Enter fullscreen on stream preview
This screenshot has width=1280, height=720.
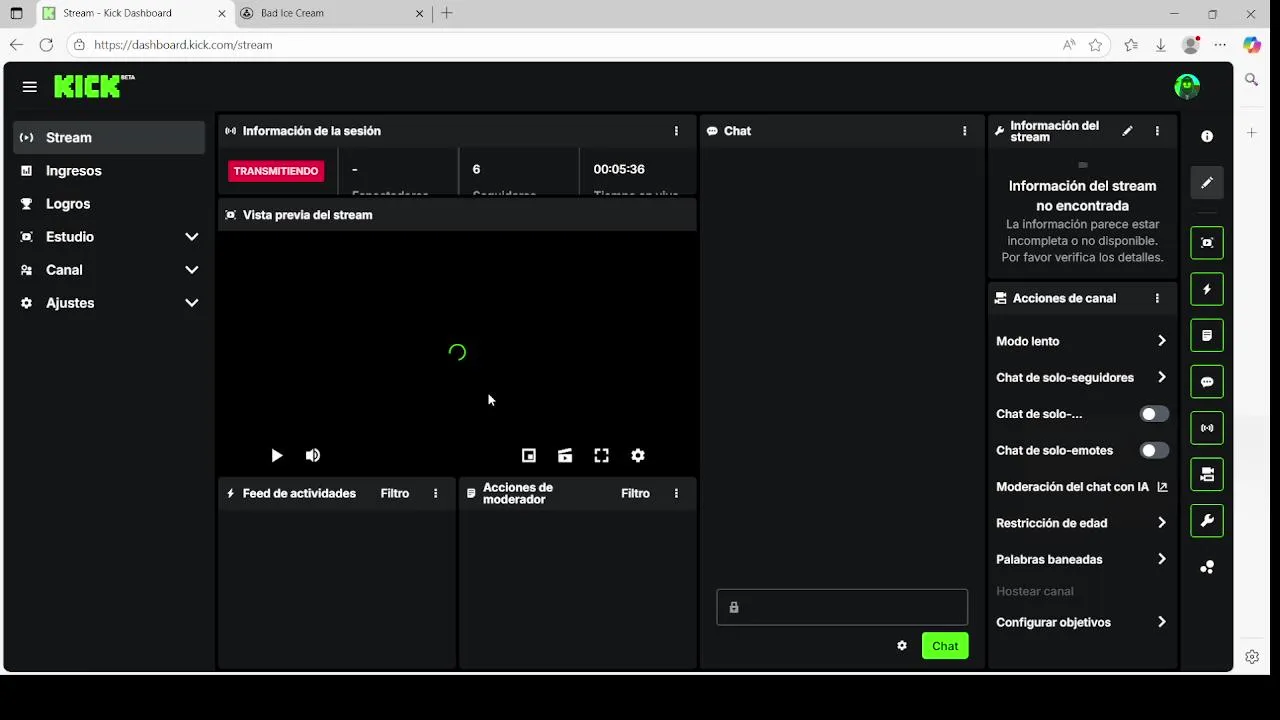601,456
